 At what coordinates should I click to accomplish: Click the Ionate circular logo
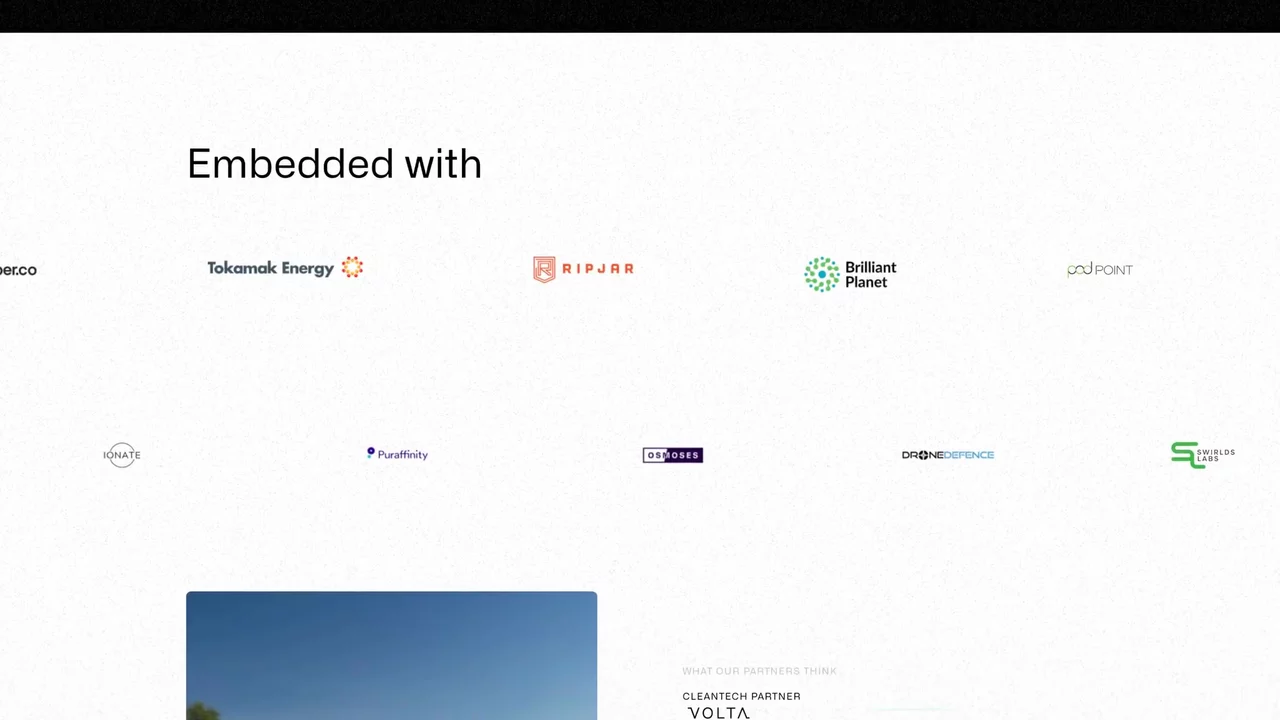click(122, 455)
